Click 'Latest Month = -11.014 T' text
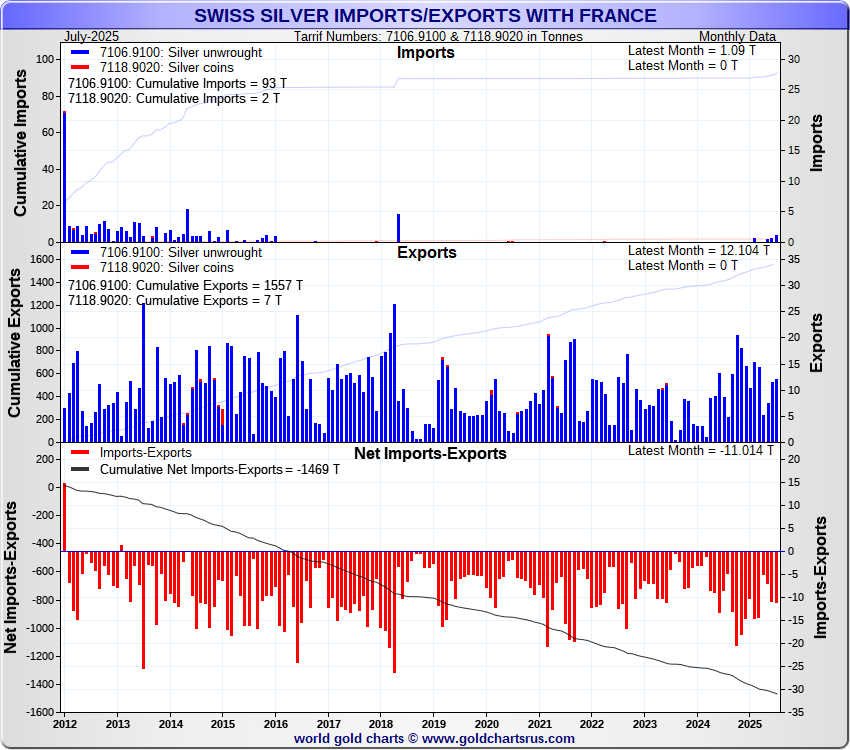The width and height of the screenshot is (850, 750). coord(700,450)
